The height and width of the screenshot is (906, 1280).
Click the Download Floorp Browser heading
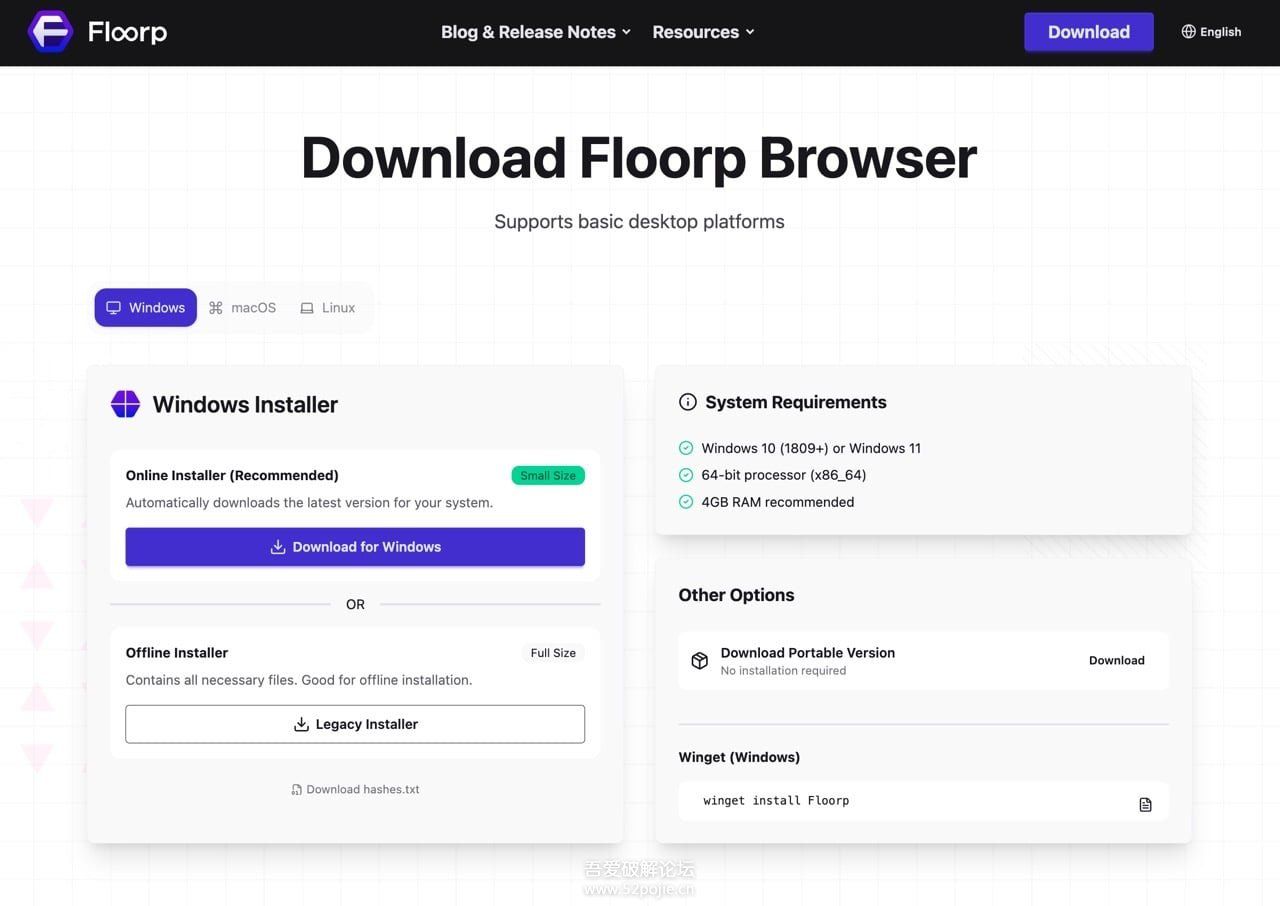[x=639, y=158]
